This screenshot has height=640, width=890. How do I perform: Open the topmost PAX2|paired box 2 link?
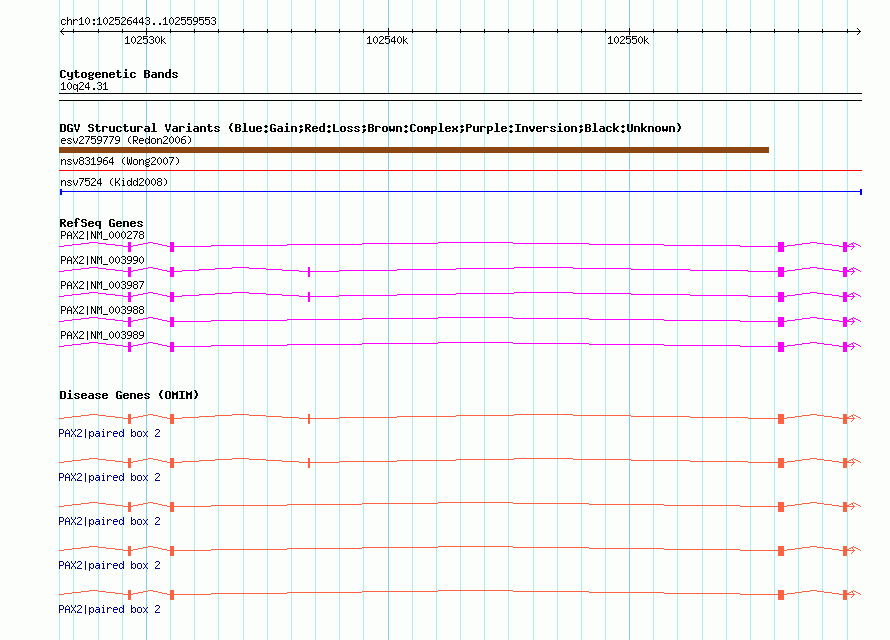tap(110, 433)
